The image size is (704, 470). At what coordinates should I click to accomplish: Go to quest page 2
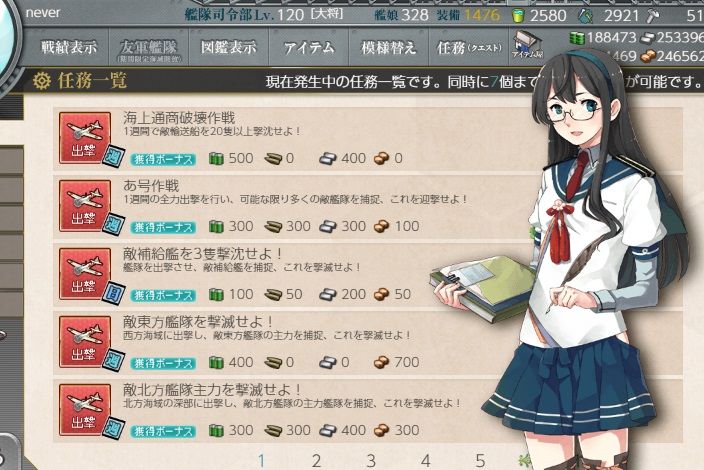(x=317, y=461)
